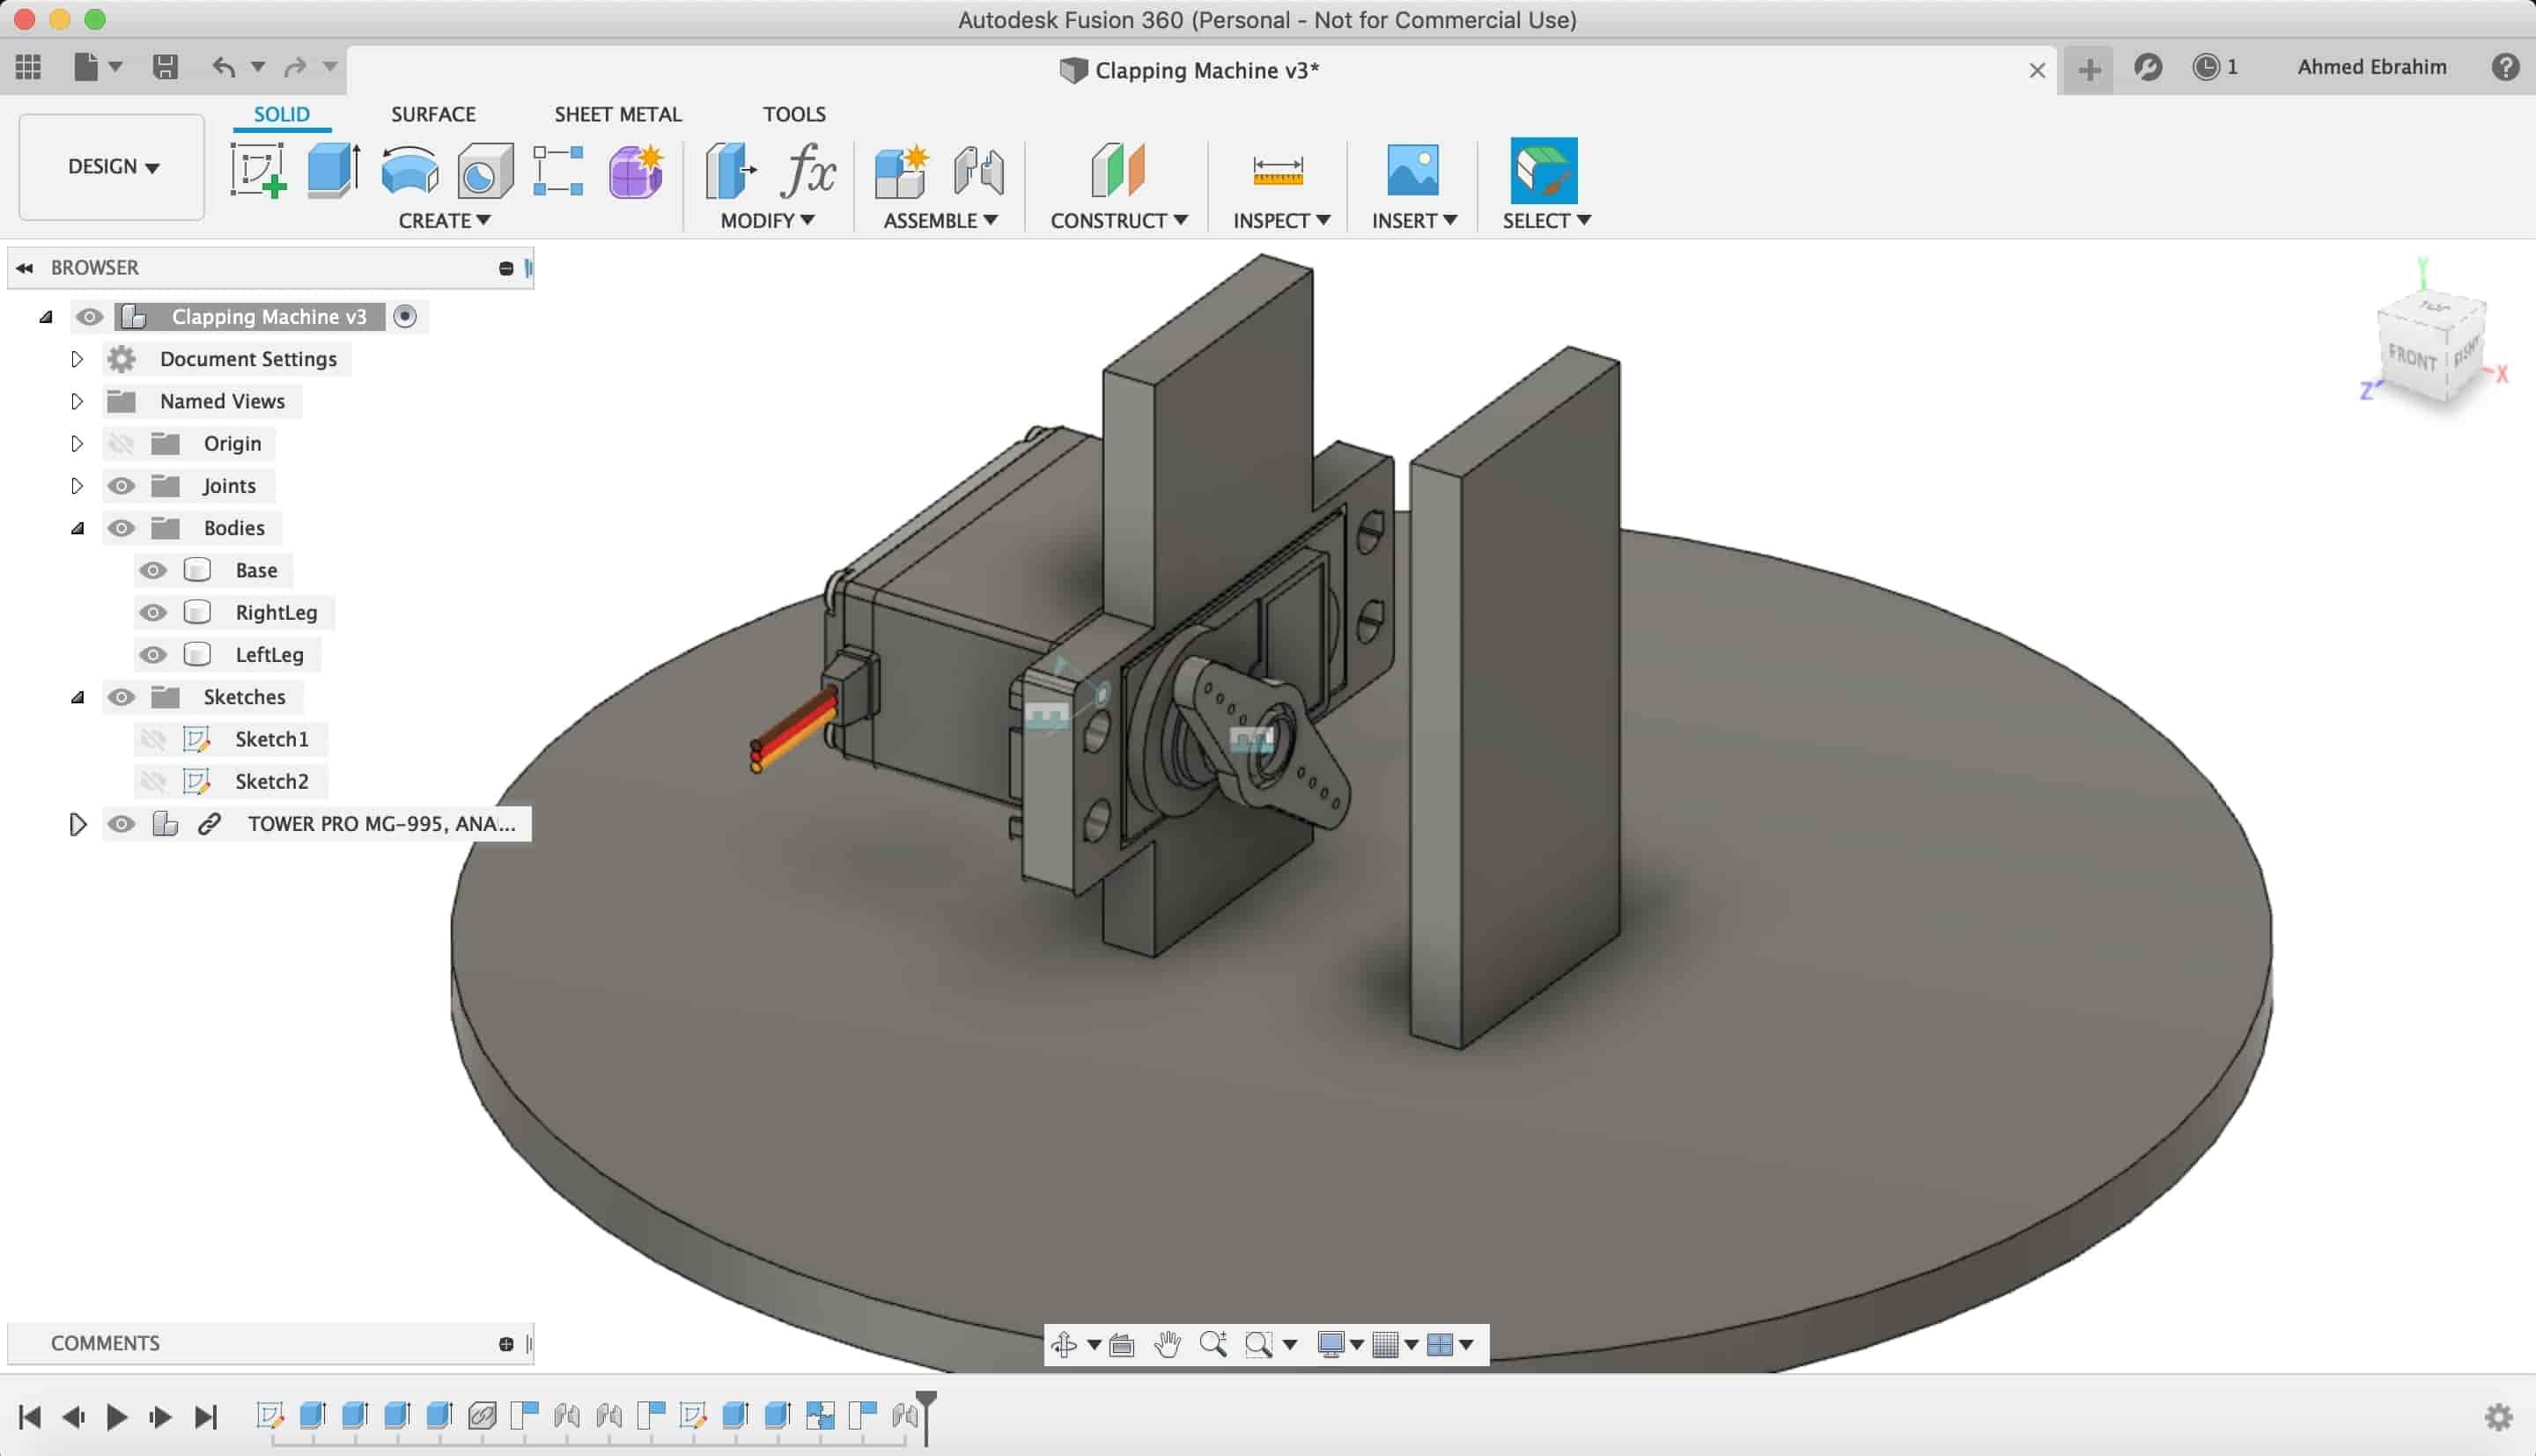Jump to timeline beginning
The height and width of the screenshot is (1456, 2536).
[30, 1417]
